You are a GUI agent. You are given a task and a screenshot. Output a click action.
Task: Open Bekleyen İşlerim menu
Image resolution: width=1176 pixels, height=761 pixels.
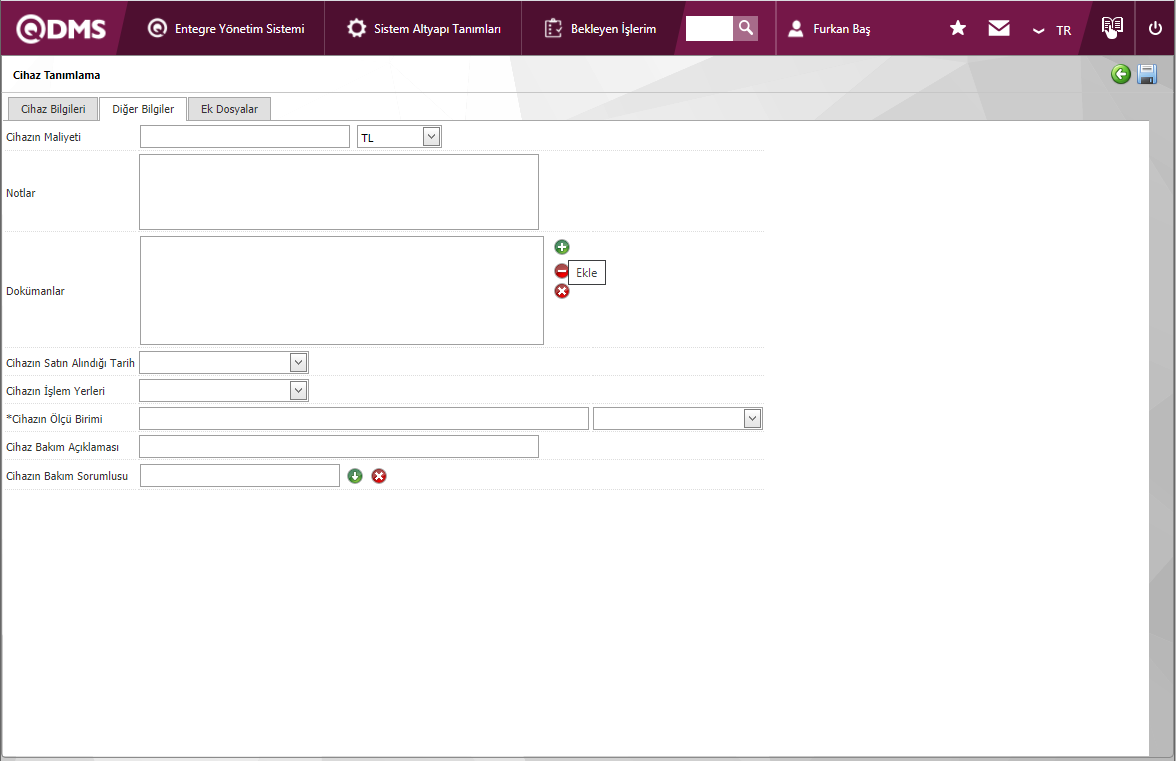click(x=600, y=28)
